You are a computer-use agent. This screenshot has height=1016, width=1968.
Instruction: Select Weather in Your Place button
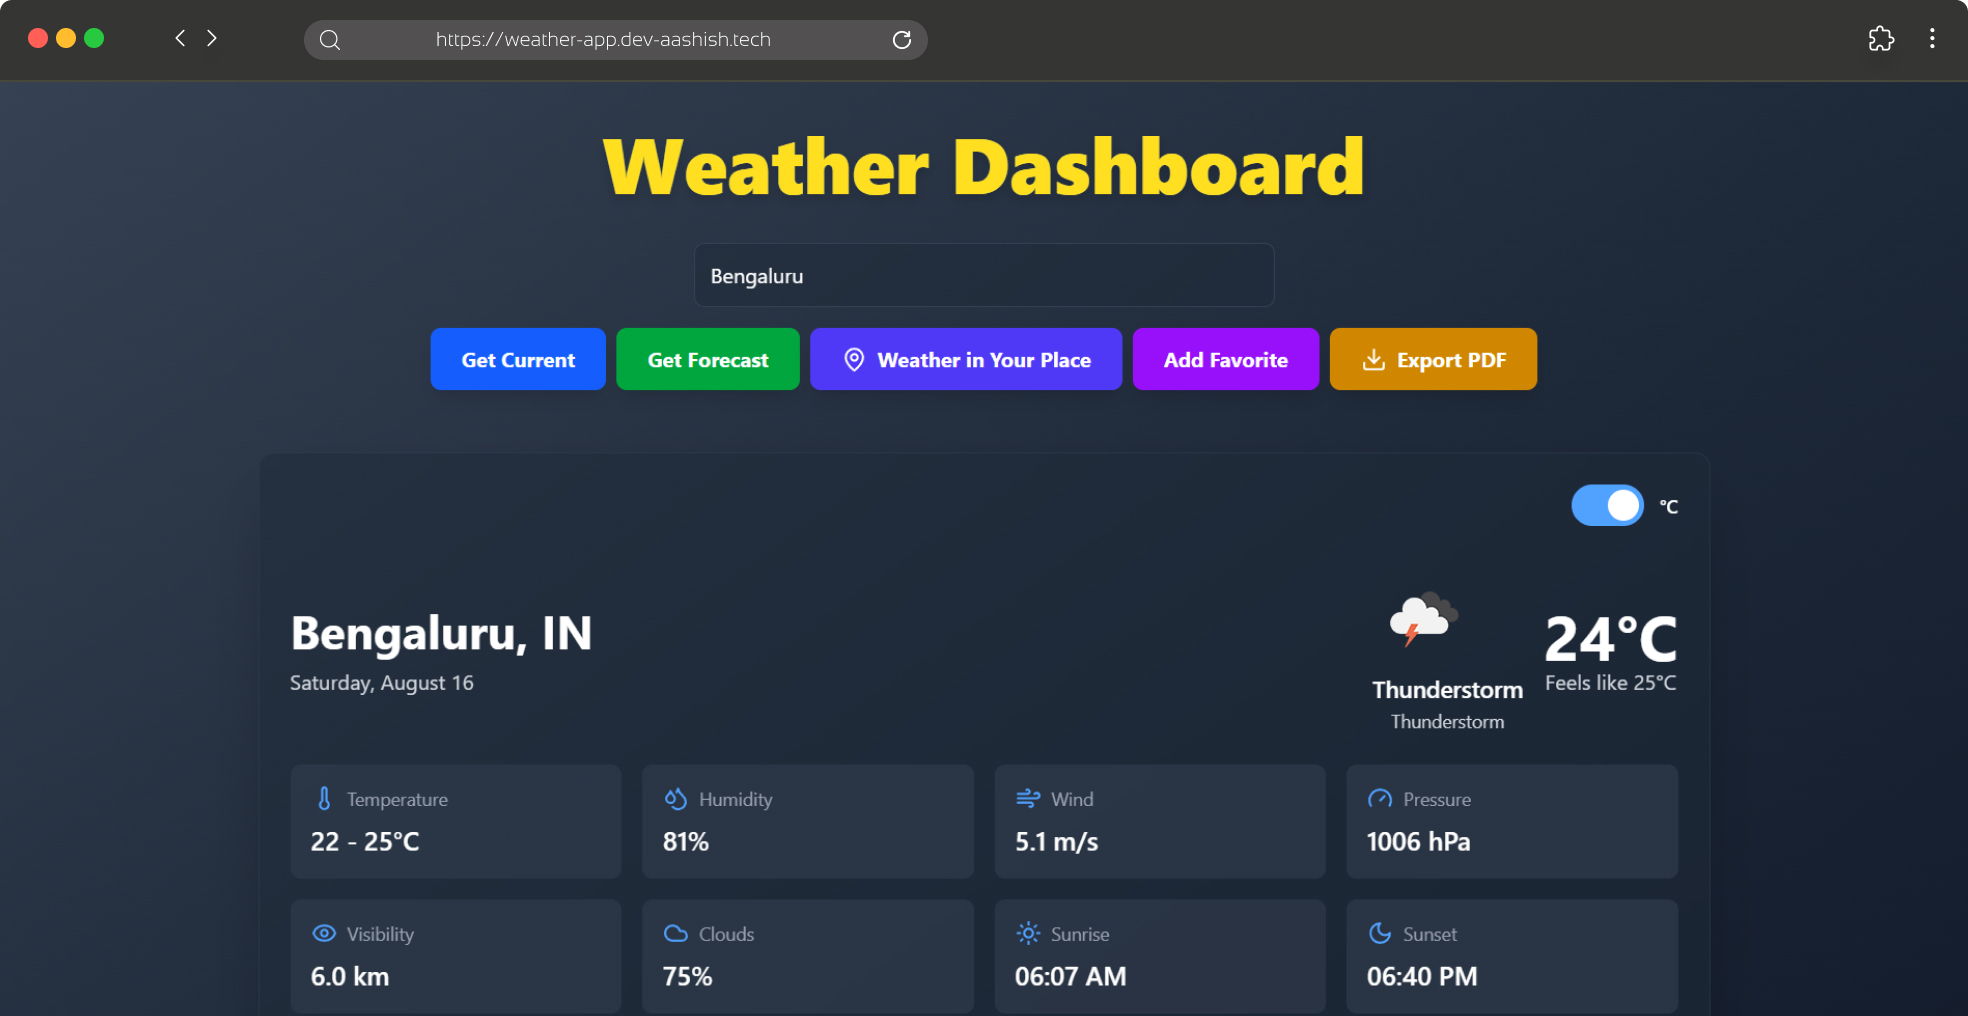point(966,359)
